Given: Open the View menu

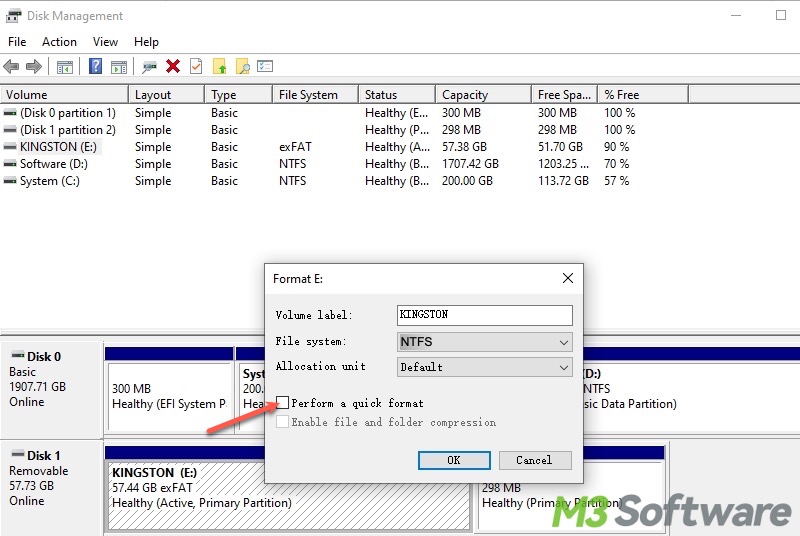Looking at the screenshot, I should (105, 42).
